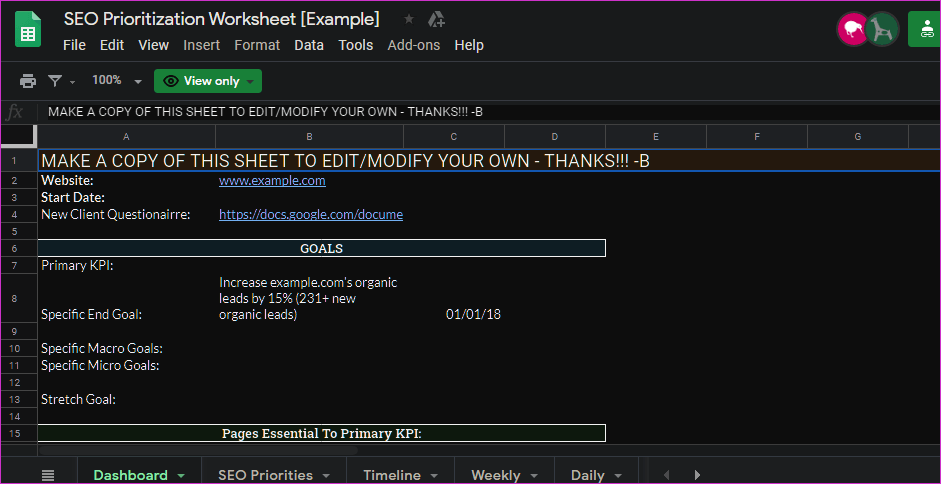Open the all sheets list icon
The image size is (941, 484).
coord(49,475)
